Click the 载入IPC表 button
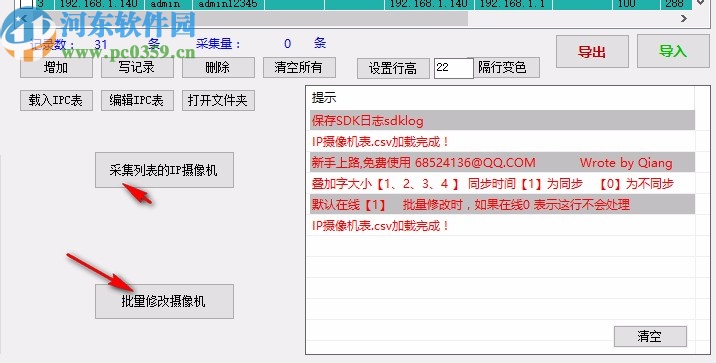 pyautogui.click(x=56, y=100)
